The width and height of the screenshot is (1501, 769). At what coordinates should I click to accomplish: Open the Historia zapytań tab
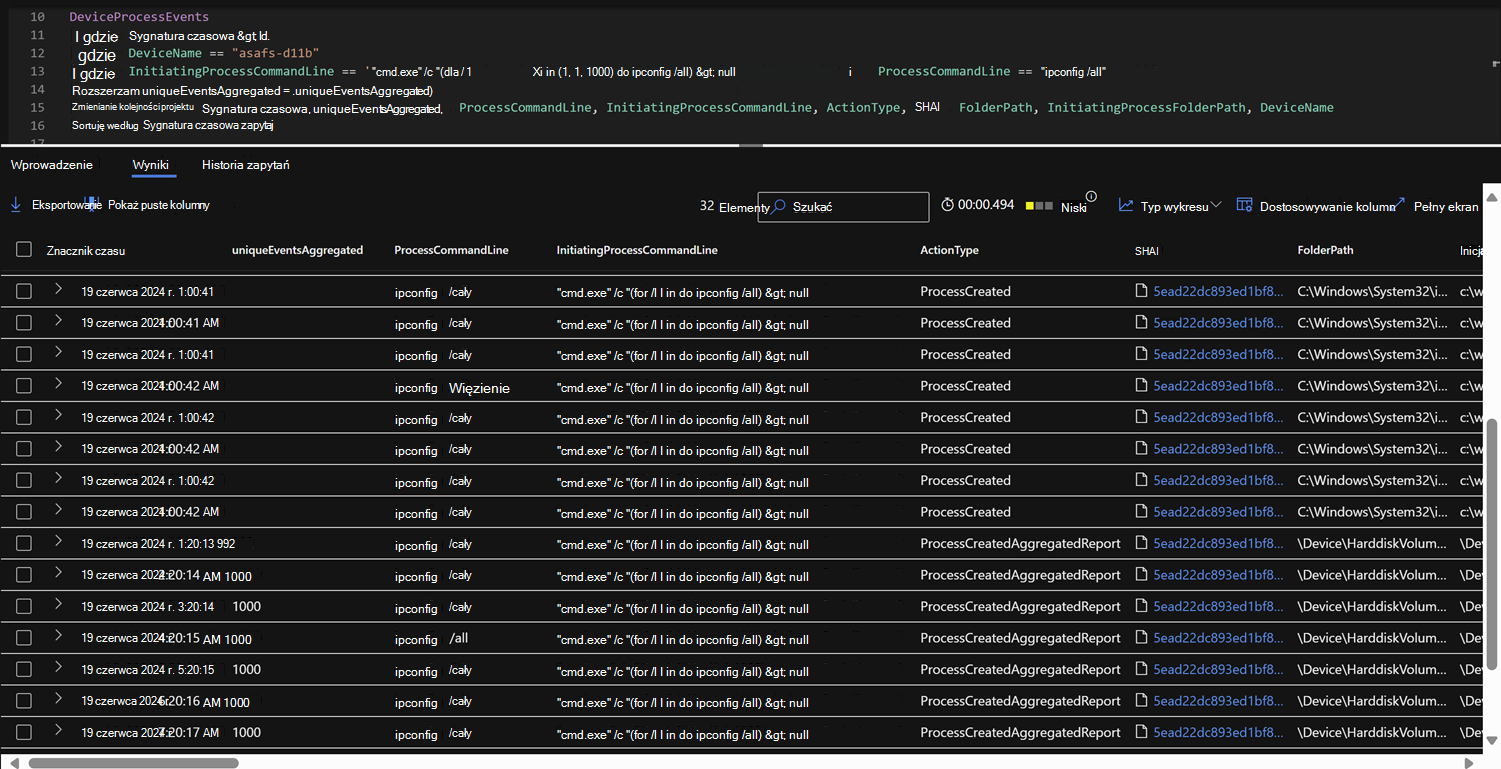pos(245,165)
